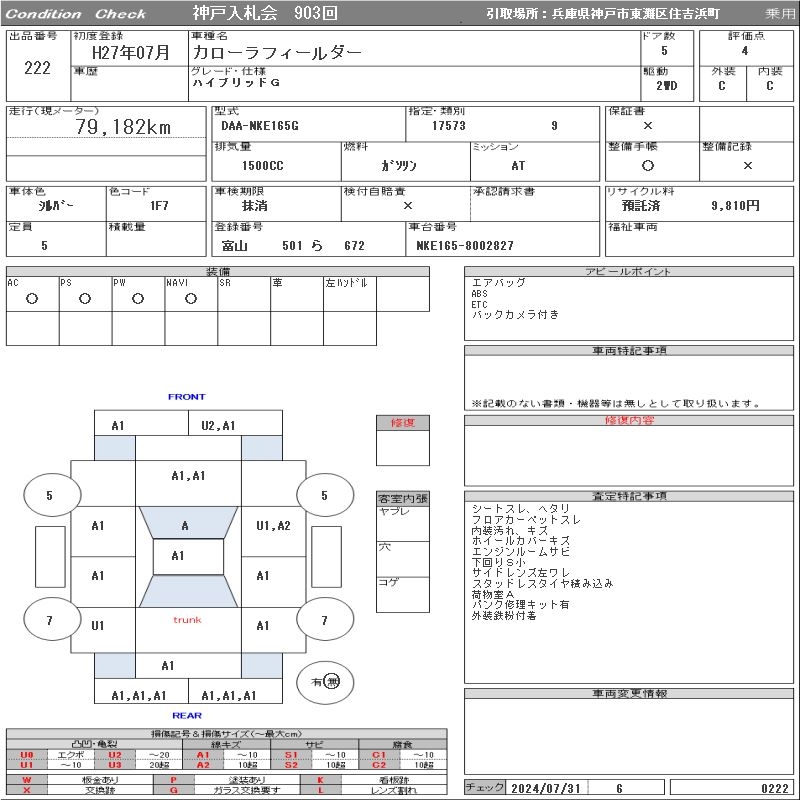Image resolution: width=800 pixels, height=800 pixels.
Task: Click the 'コゲ' interior field
Action: [x=403, y=595]
